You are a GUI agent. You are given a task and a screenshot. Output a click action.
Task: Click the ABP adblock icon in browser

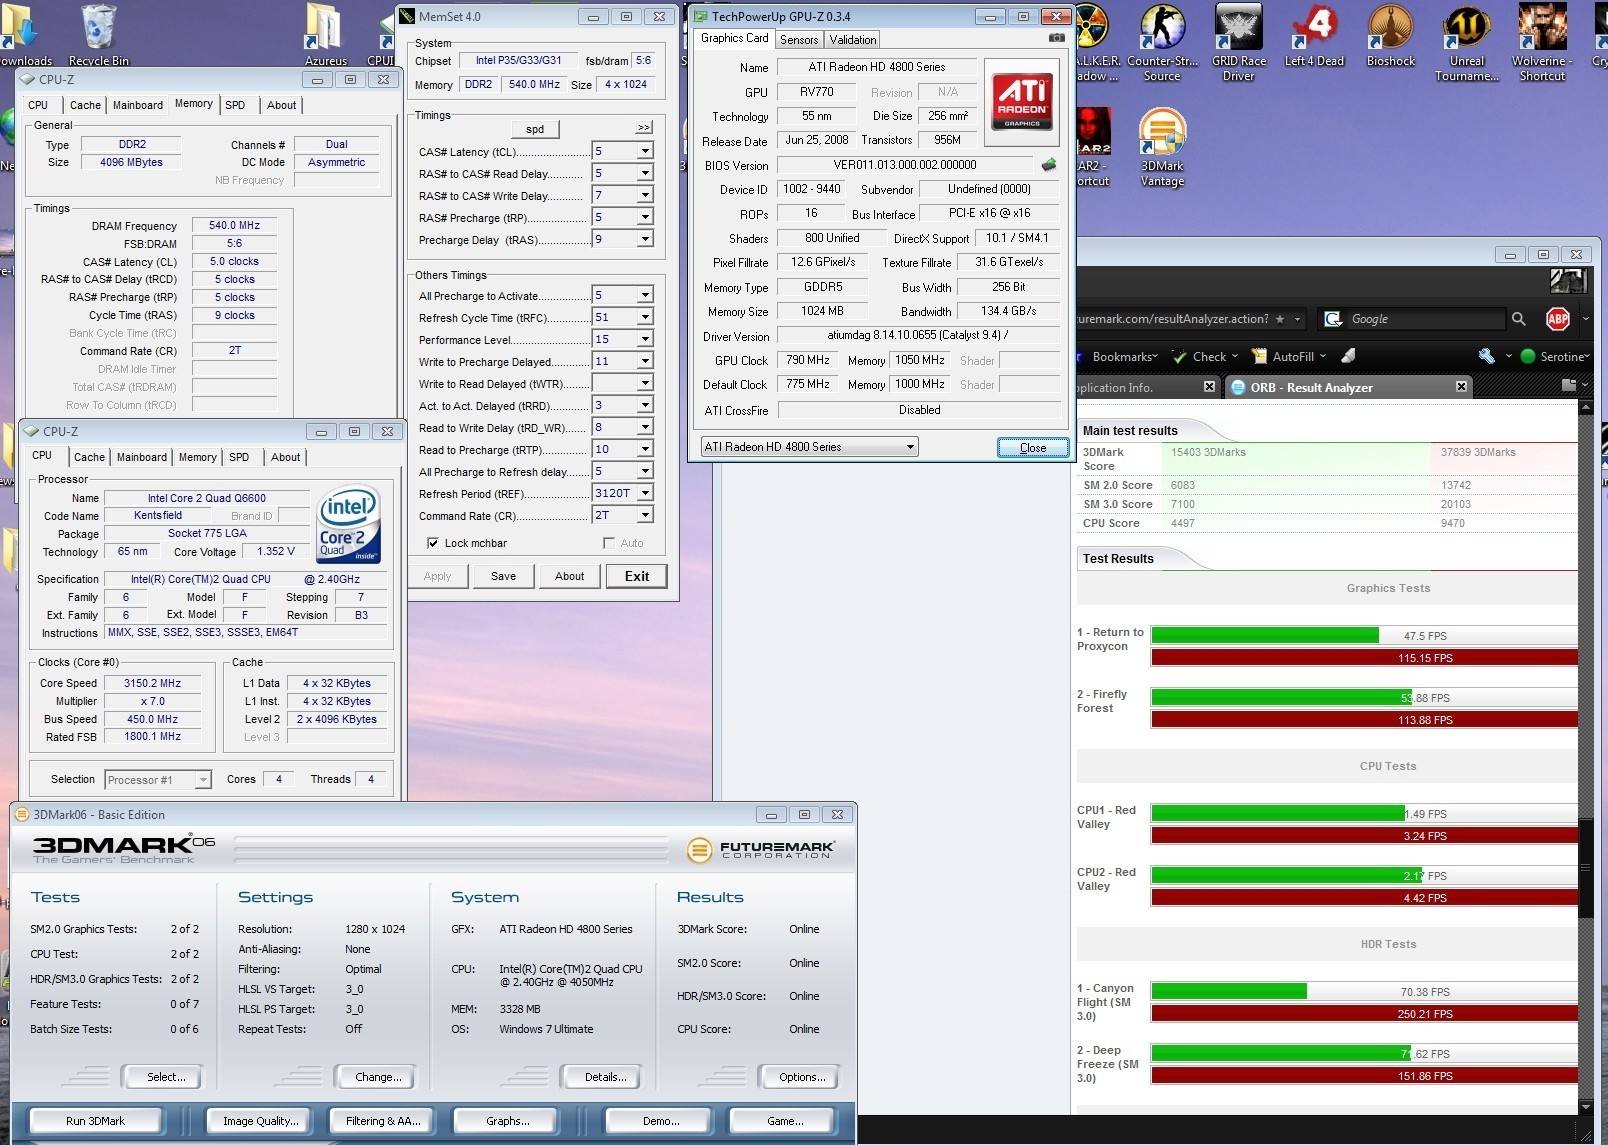pyautogui.click(x=1557, y=319)
